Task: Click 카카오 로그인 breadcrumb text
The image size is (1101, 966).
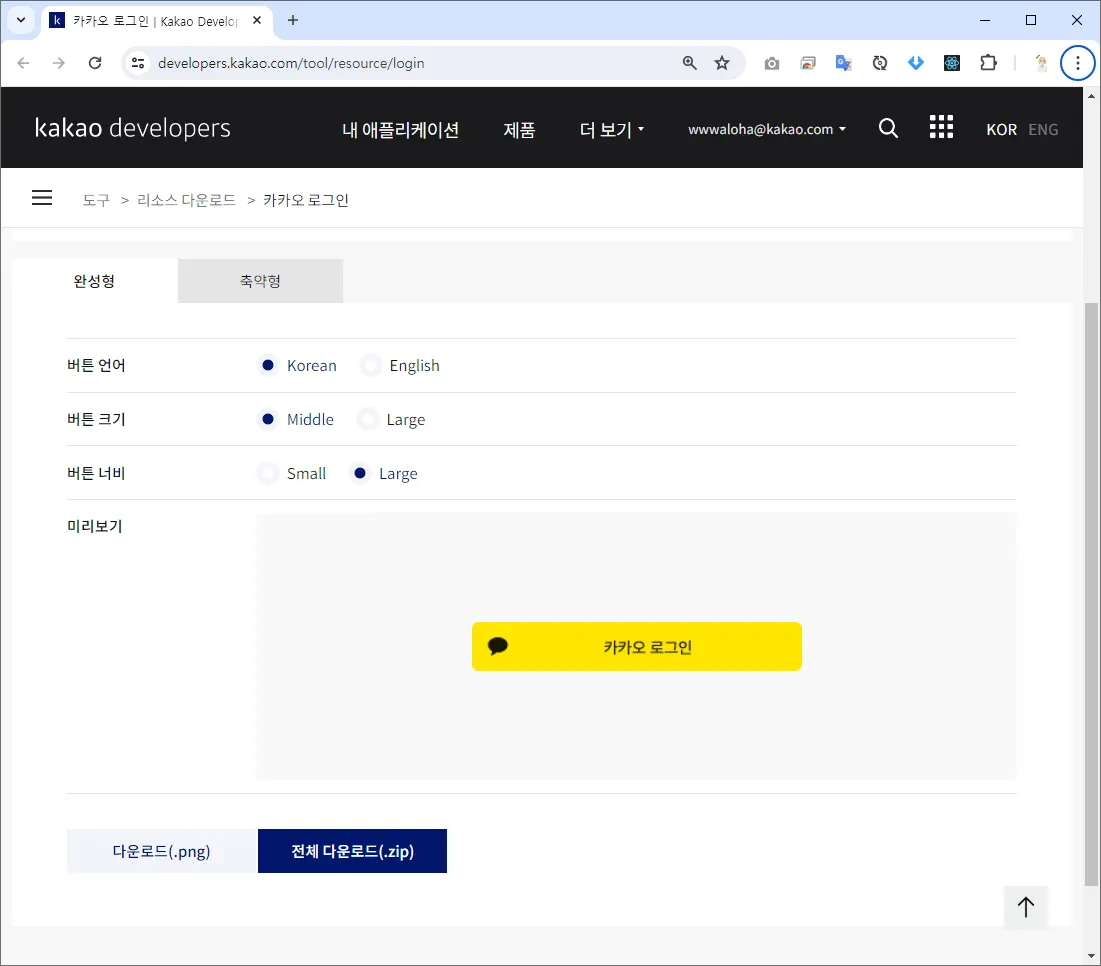Action: (306, 200)
